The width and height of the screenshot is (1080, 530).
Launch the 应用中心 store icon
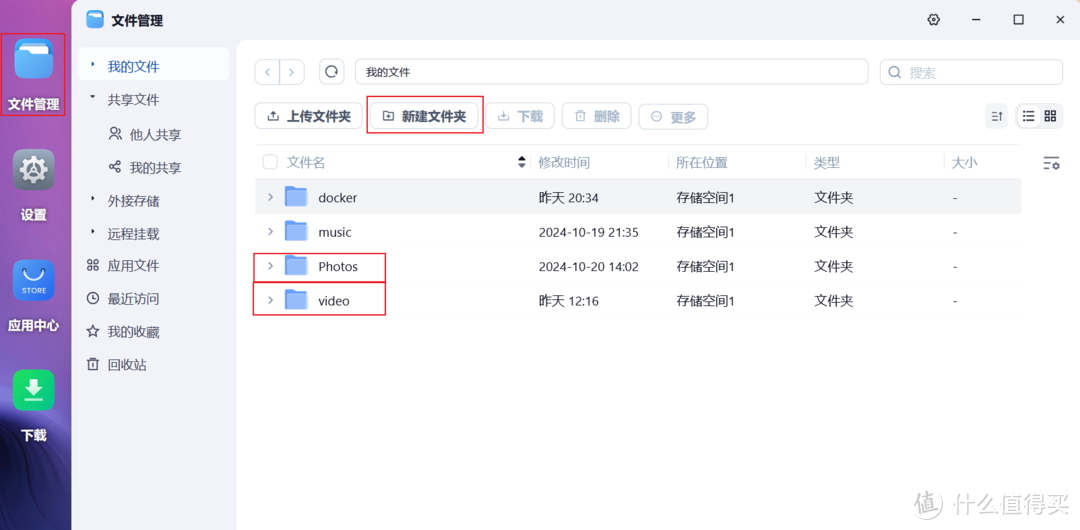[x=33, y=281]
